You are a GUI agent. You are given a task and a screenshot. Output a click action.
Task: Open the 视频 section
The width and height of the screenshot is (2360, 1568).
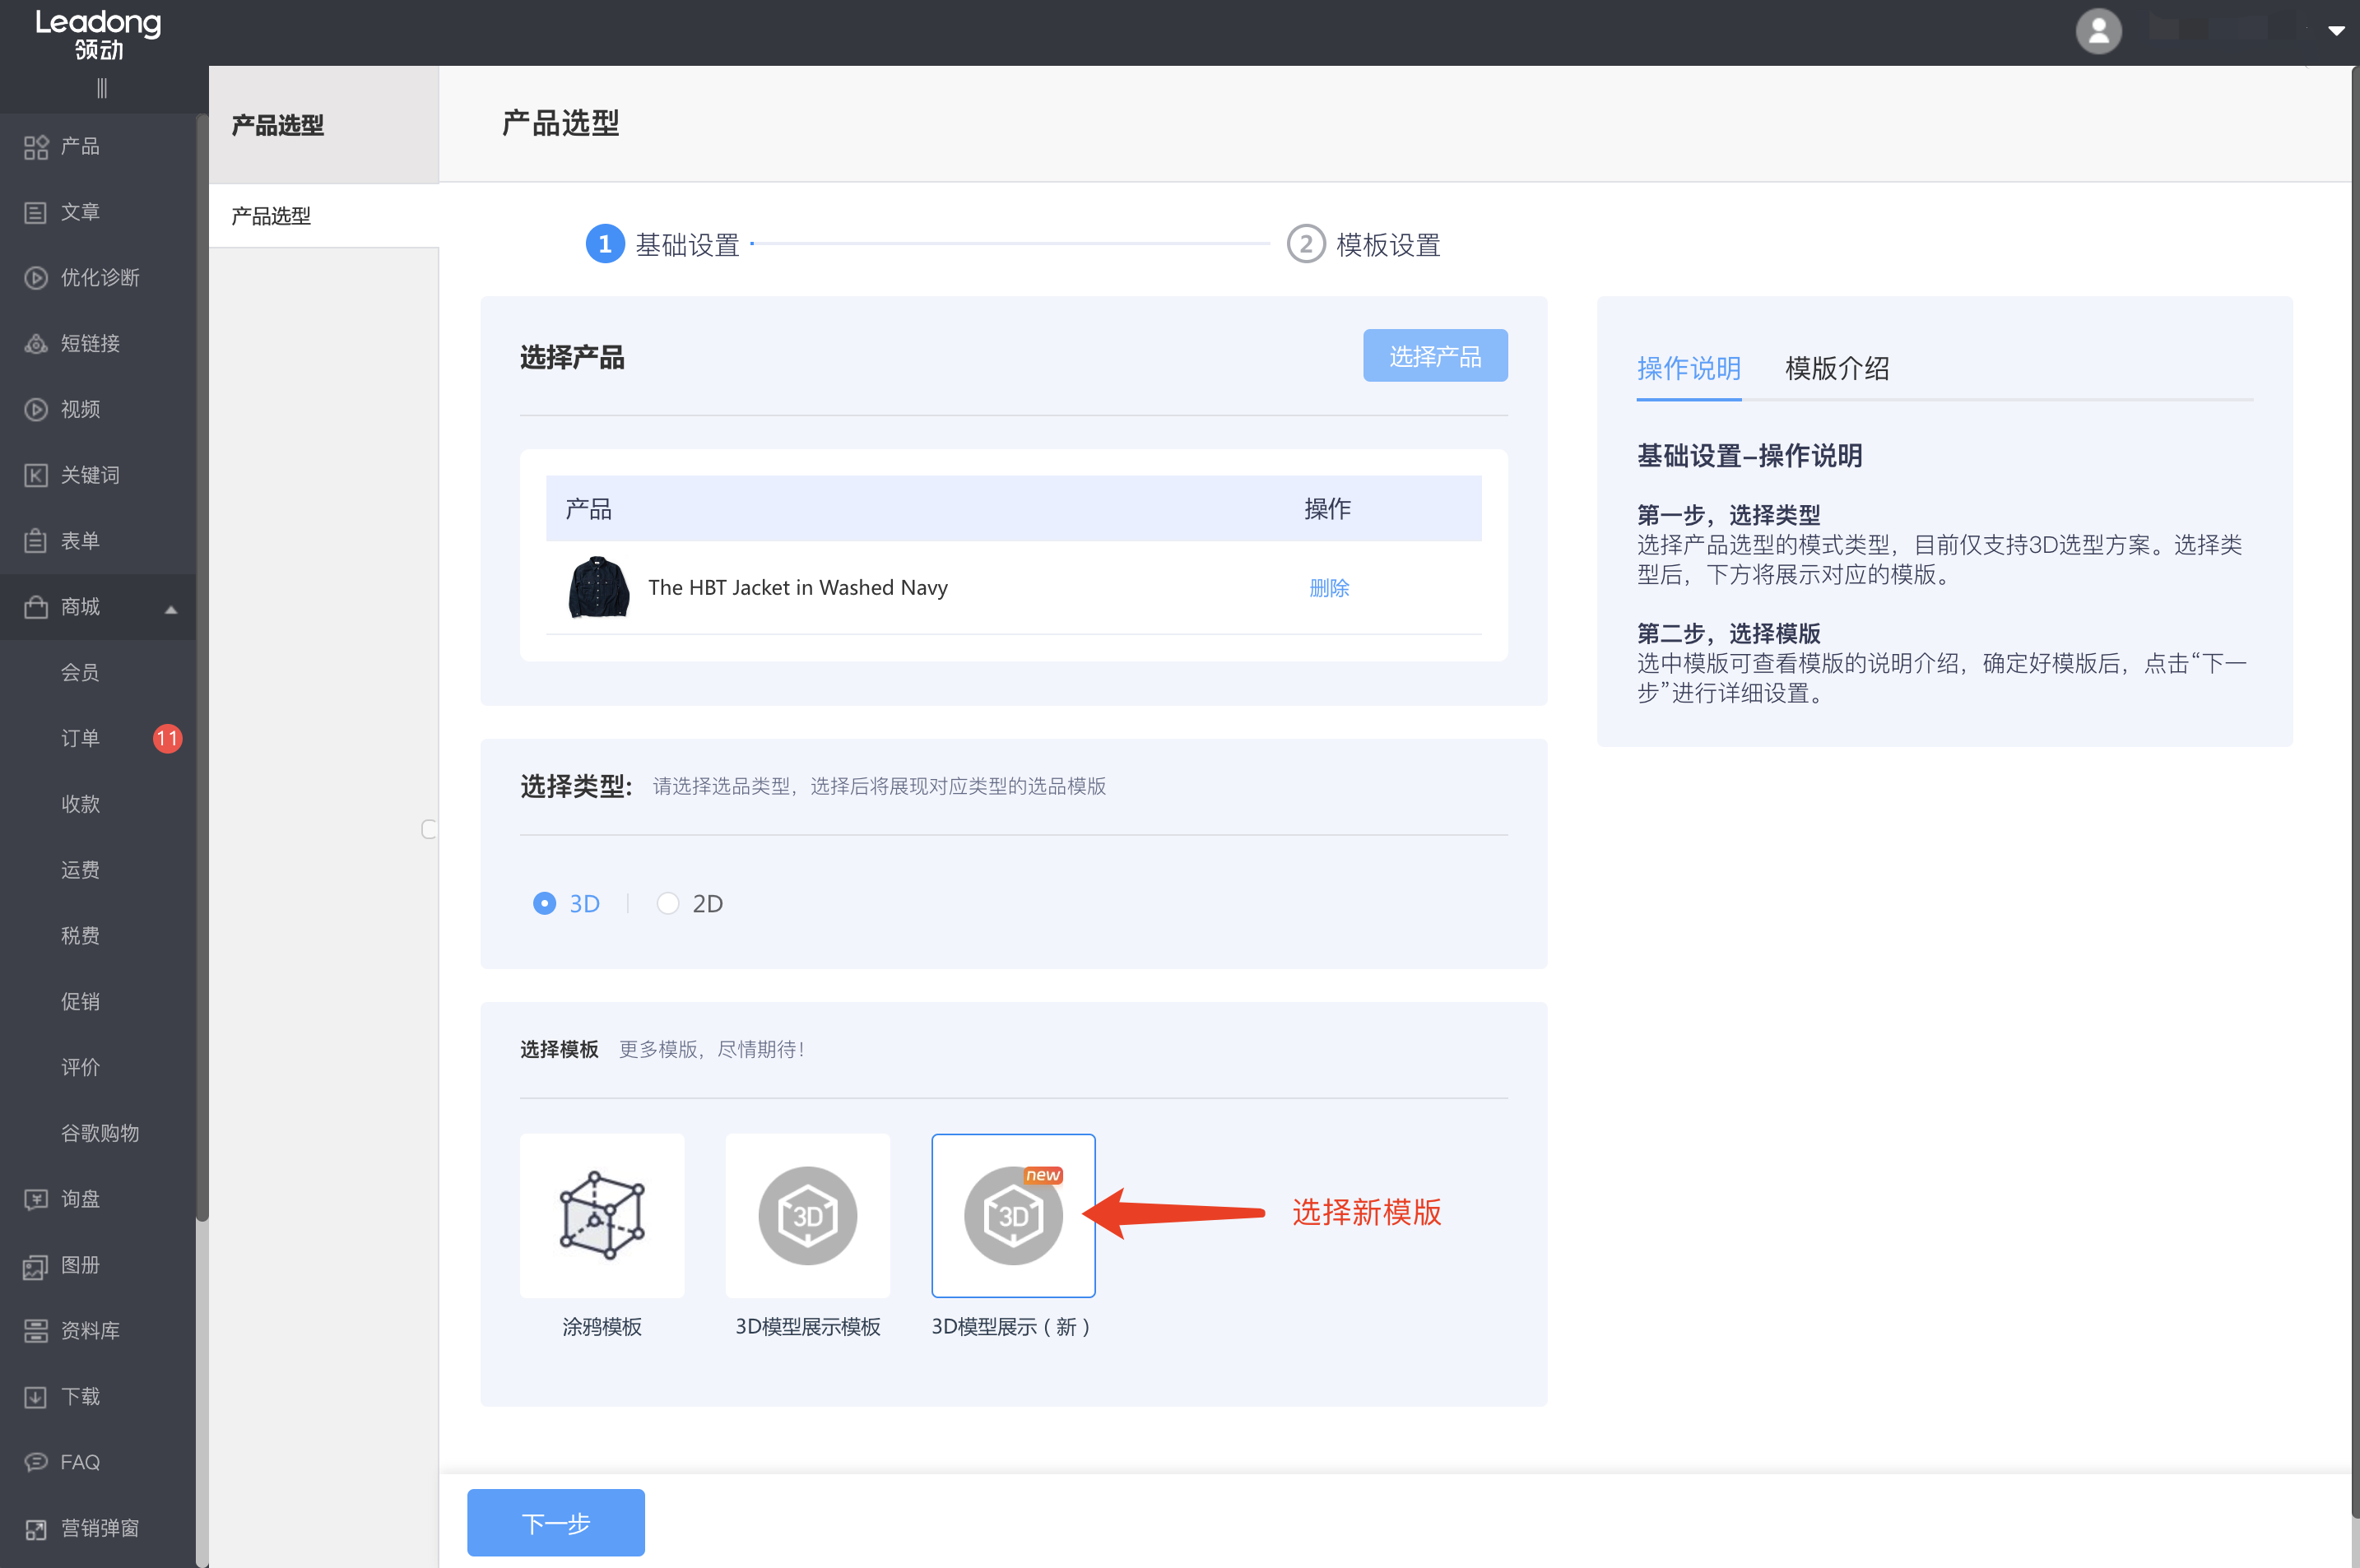pyautogui.click(x=80, y=409)
